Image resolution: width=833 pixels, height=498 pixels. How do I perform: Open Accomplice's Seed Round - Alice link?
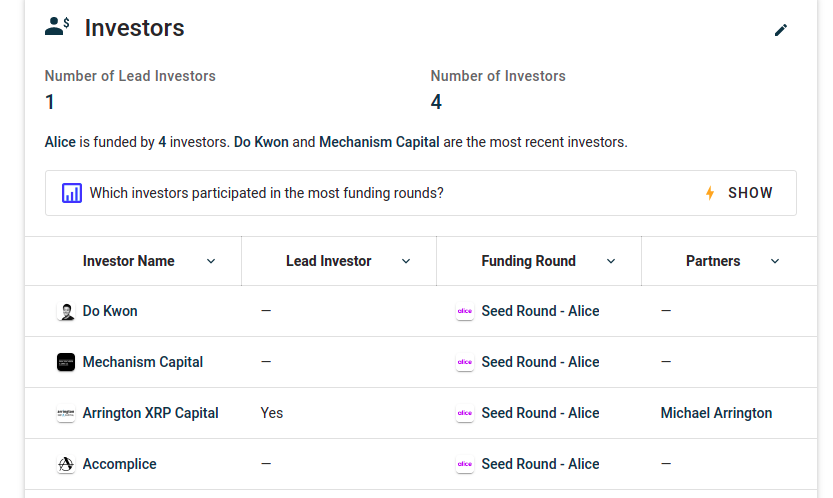(x=540, y=464)
